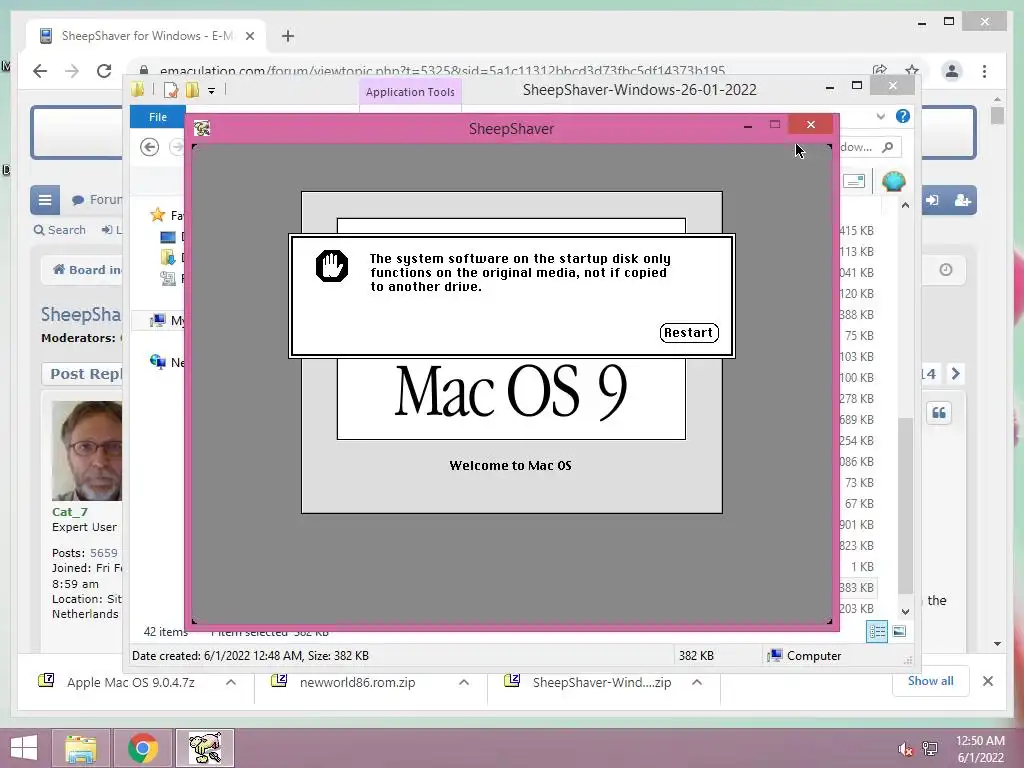Click Show all downloads

tap(930, 681)
